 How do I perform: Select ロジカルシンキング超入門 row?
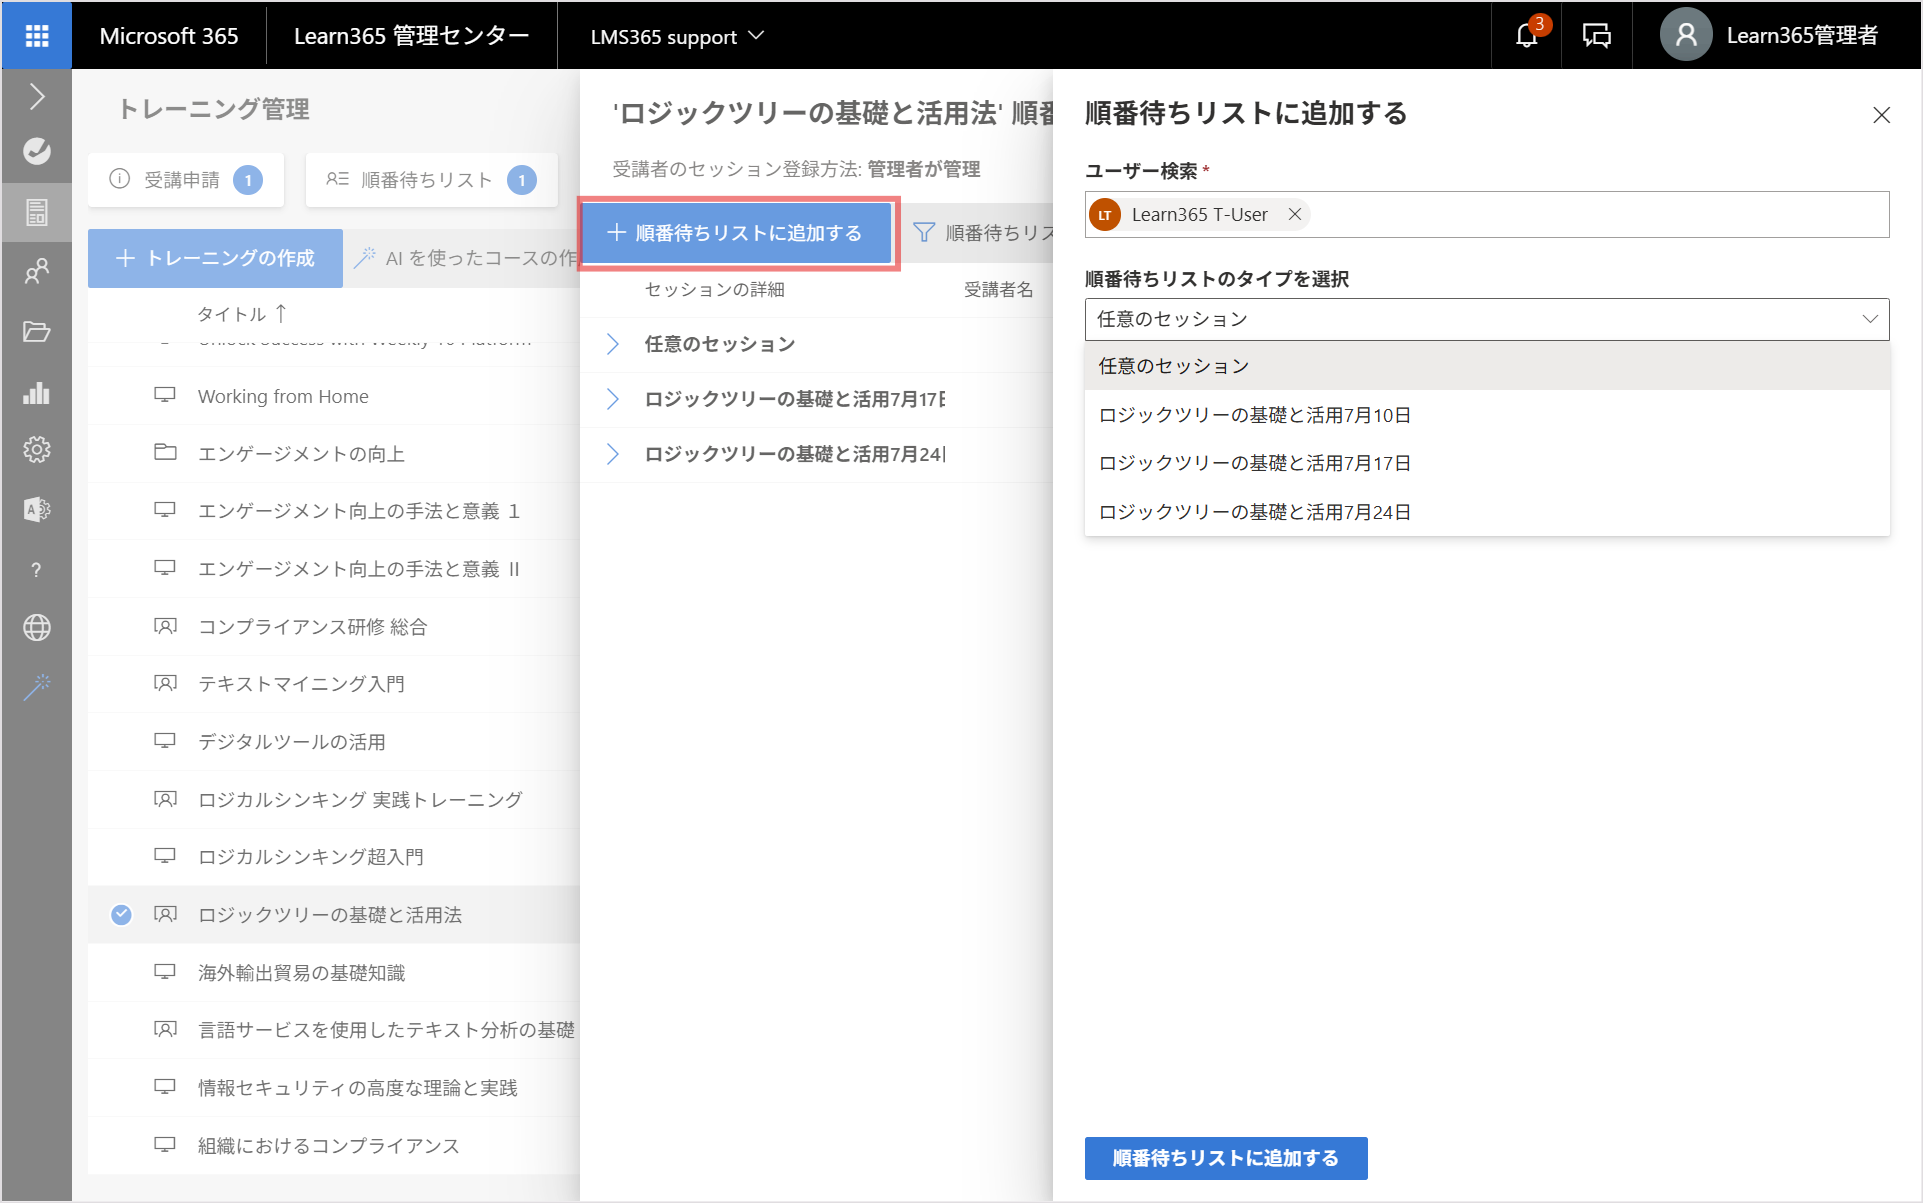pos(334,857)
